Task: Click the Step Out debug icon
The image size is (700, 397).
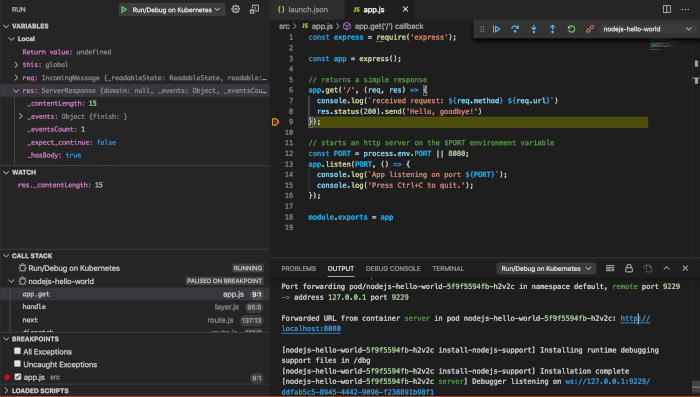Action: [553, 29]
